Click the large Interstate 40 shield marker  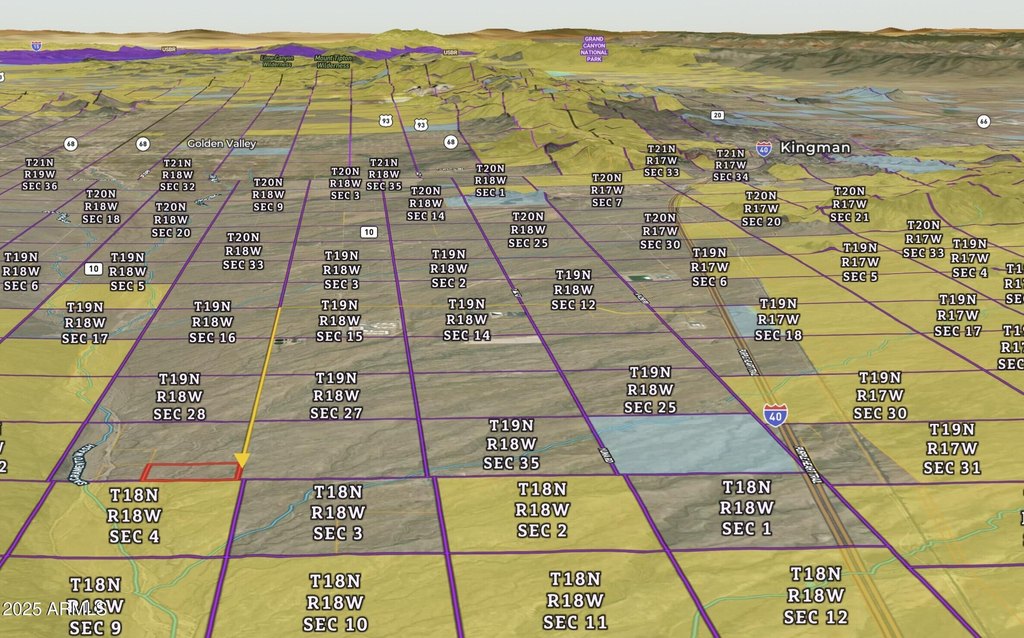click(x=776, y=413)
